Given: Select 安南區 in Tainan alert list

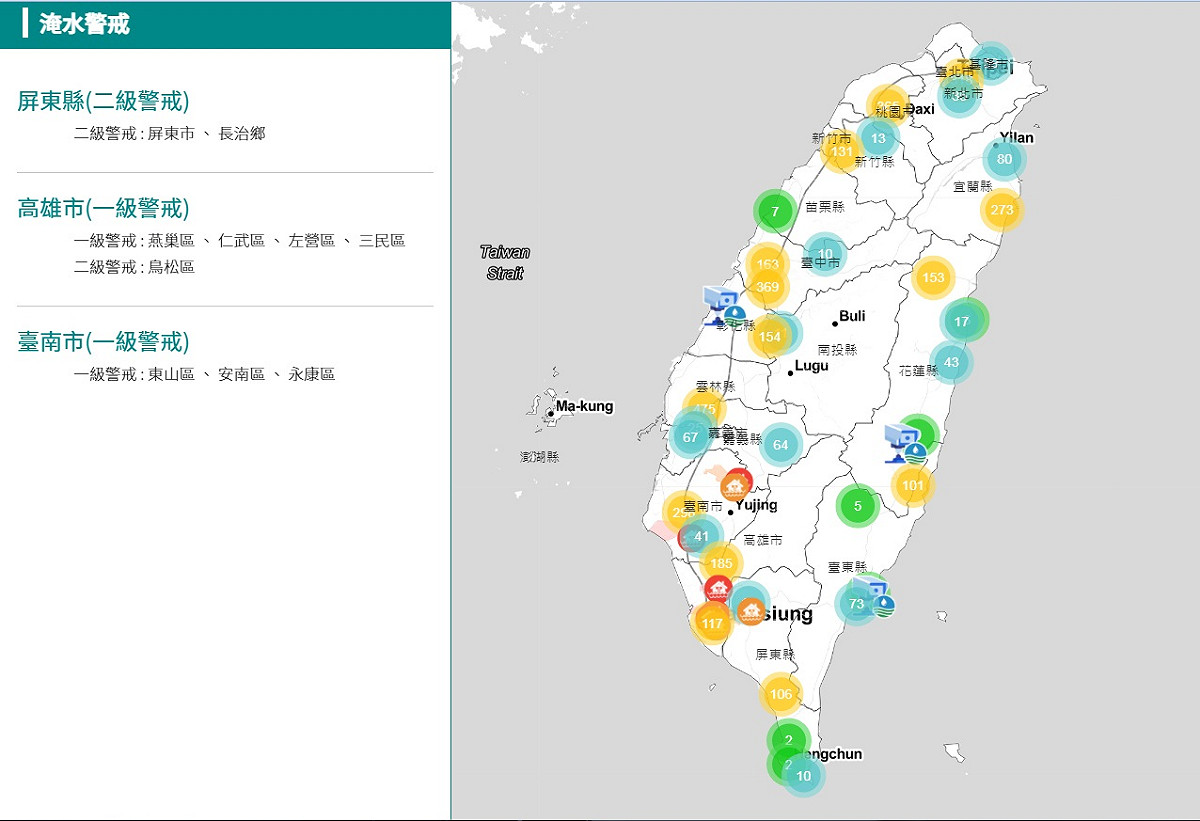Looking at the screenshot, I should click(x=242, y=374).
